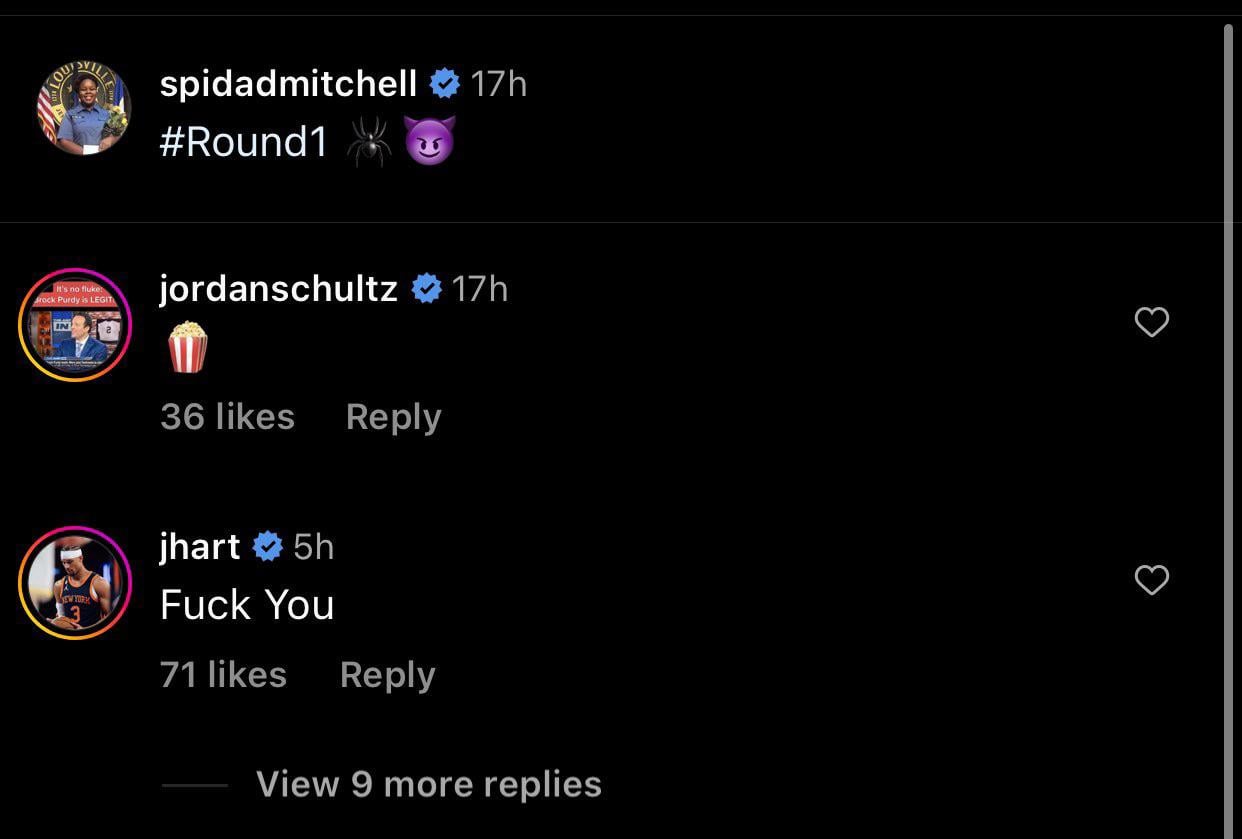The image size is (1242, 839).
Task: Click the verified badge next to spidadmitchell
Action: (444, 84)
